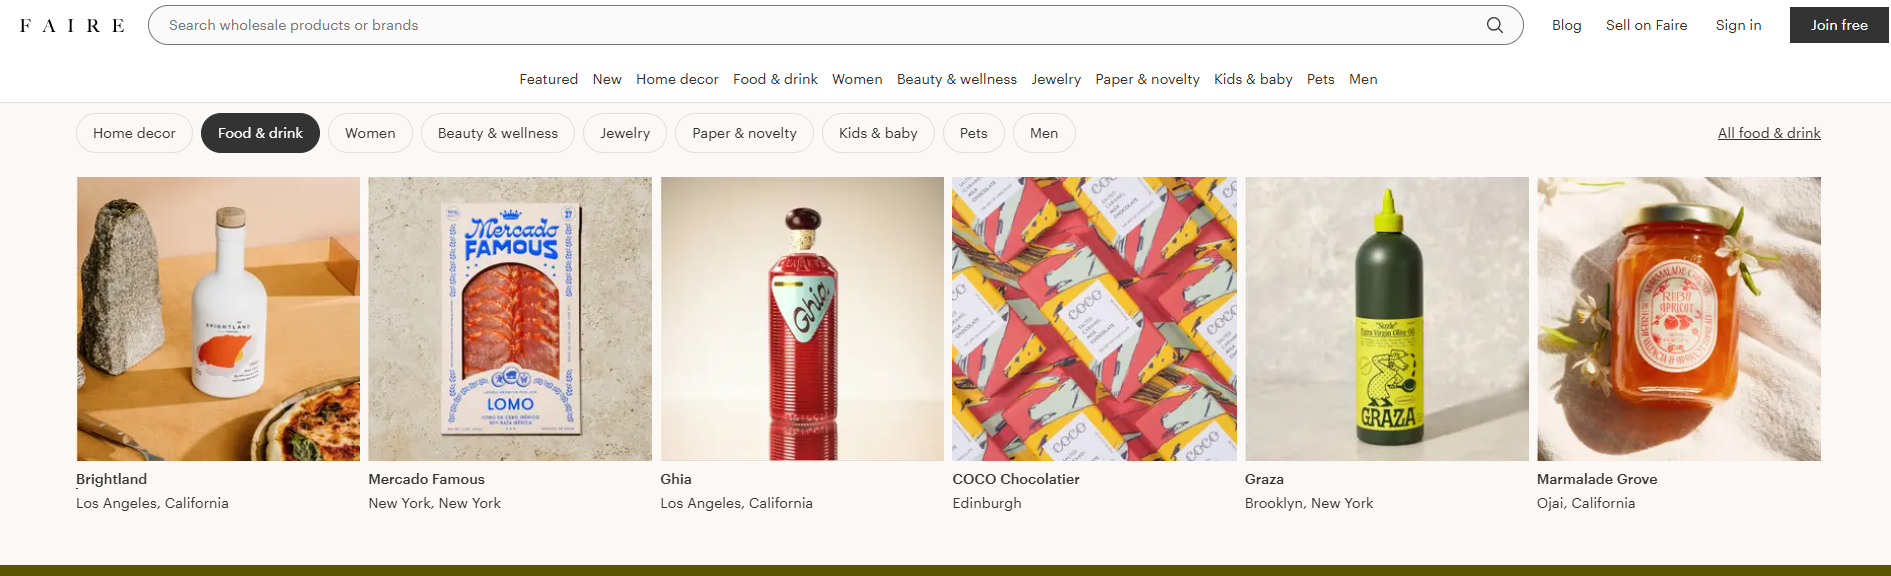View the Ghia bottle thumbnail
This screenshot has width=1891, height=576.
[802, 319]
